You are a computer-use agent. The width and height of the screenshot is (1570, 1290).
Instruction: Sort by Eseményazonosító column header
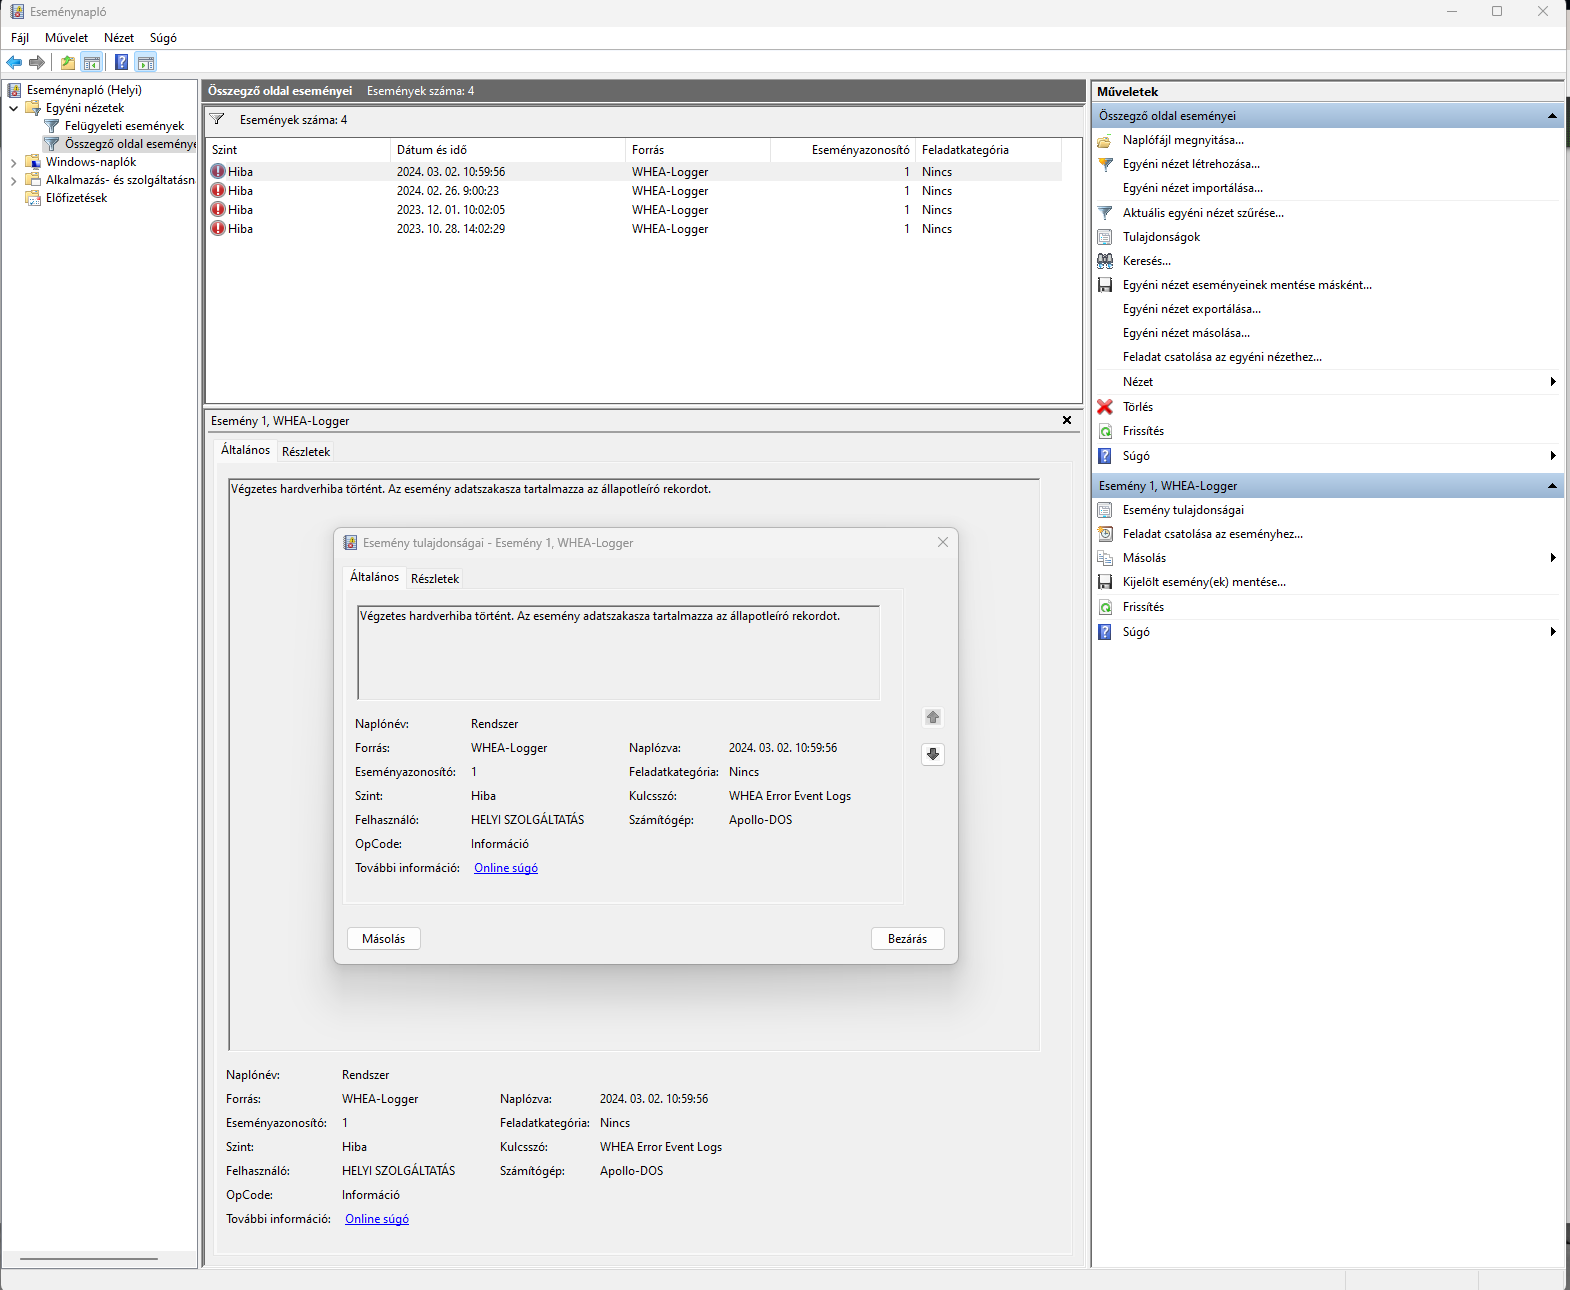coord(843,150)
